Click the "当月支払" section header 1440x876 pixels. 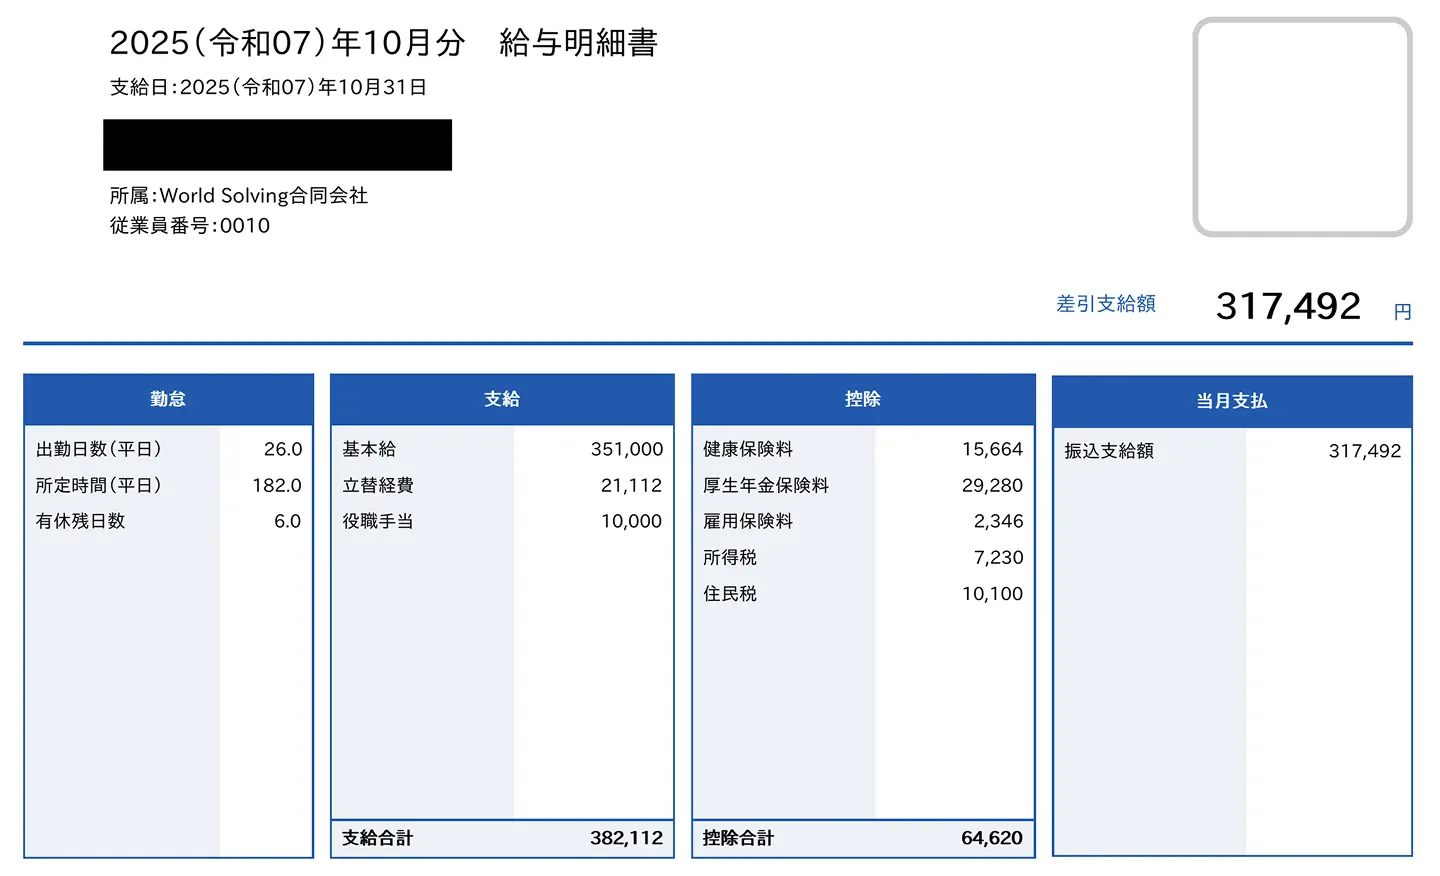[x=1232, y=401]
